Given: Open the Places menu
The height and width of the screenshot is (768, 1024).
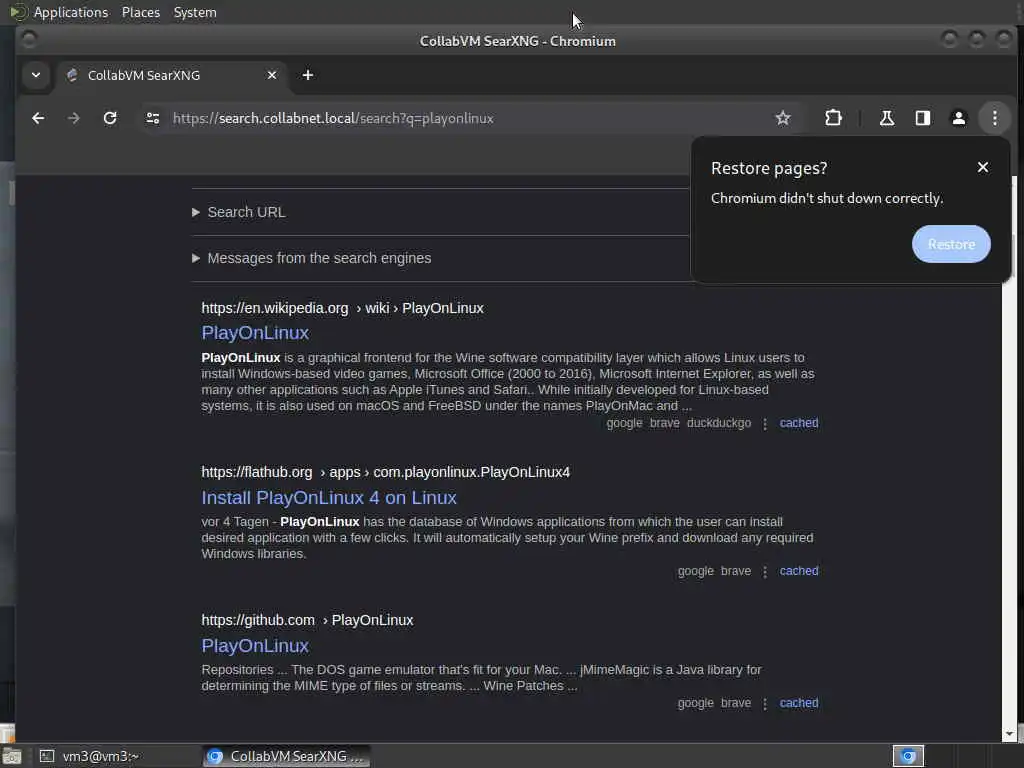Looking at the screenshot, I should click(140, 12).
